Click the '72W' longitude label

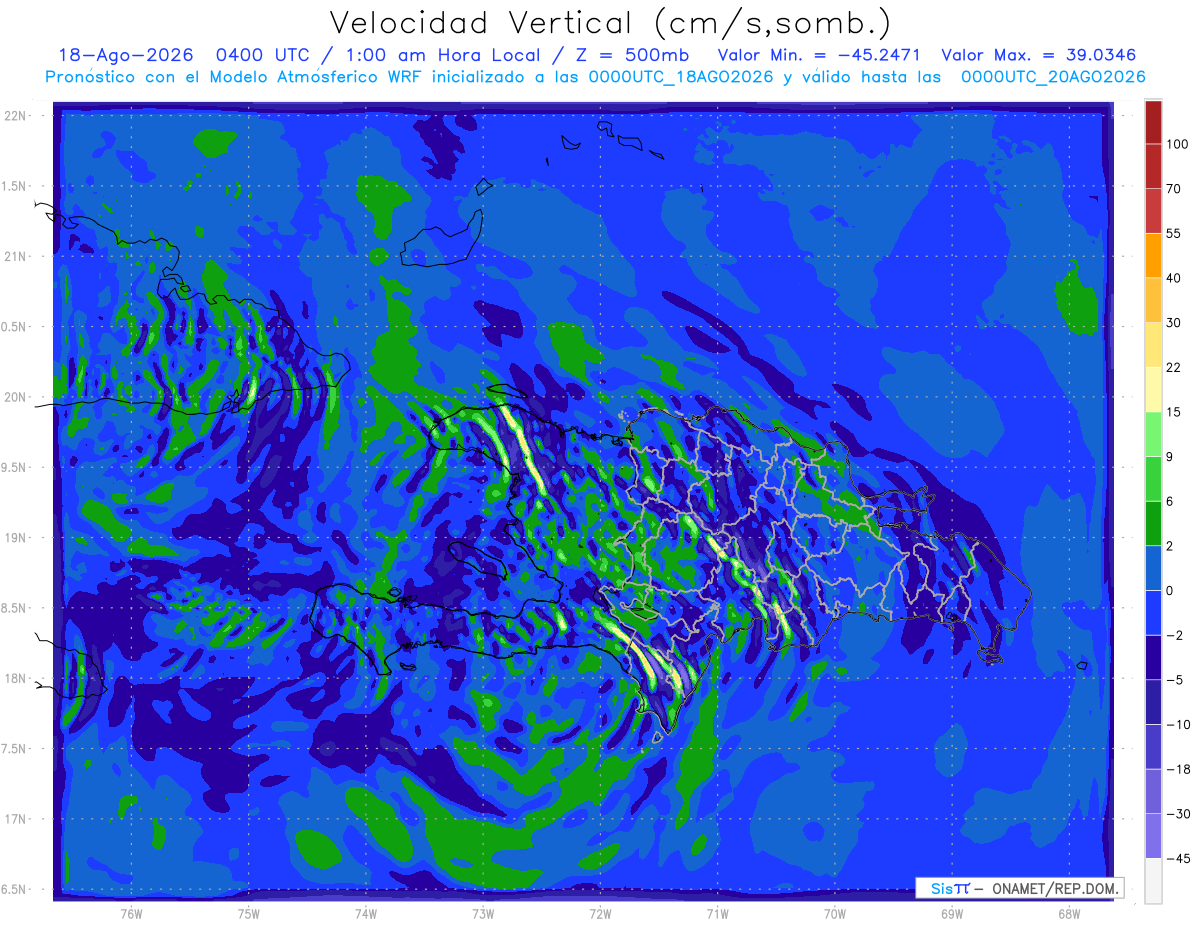600,913
